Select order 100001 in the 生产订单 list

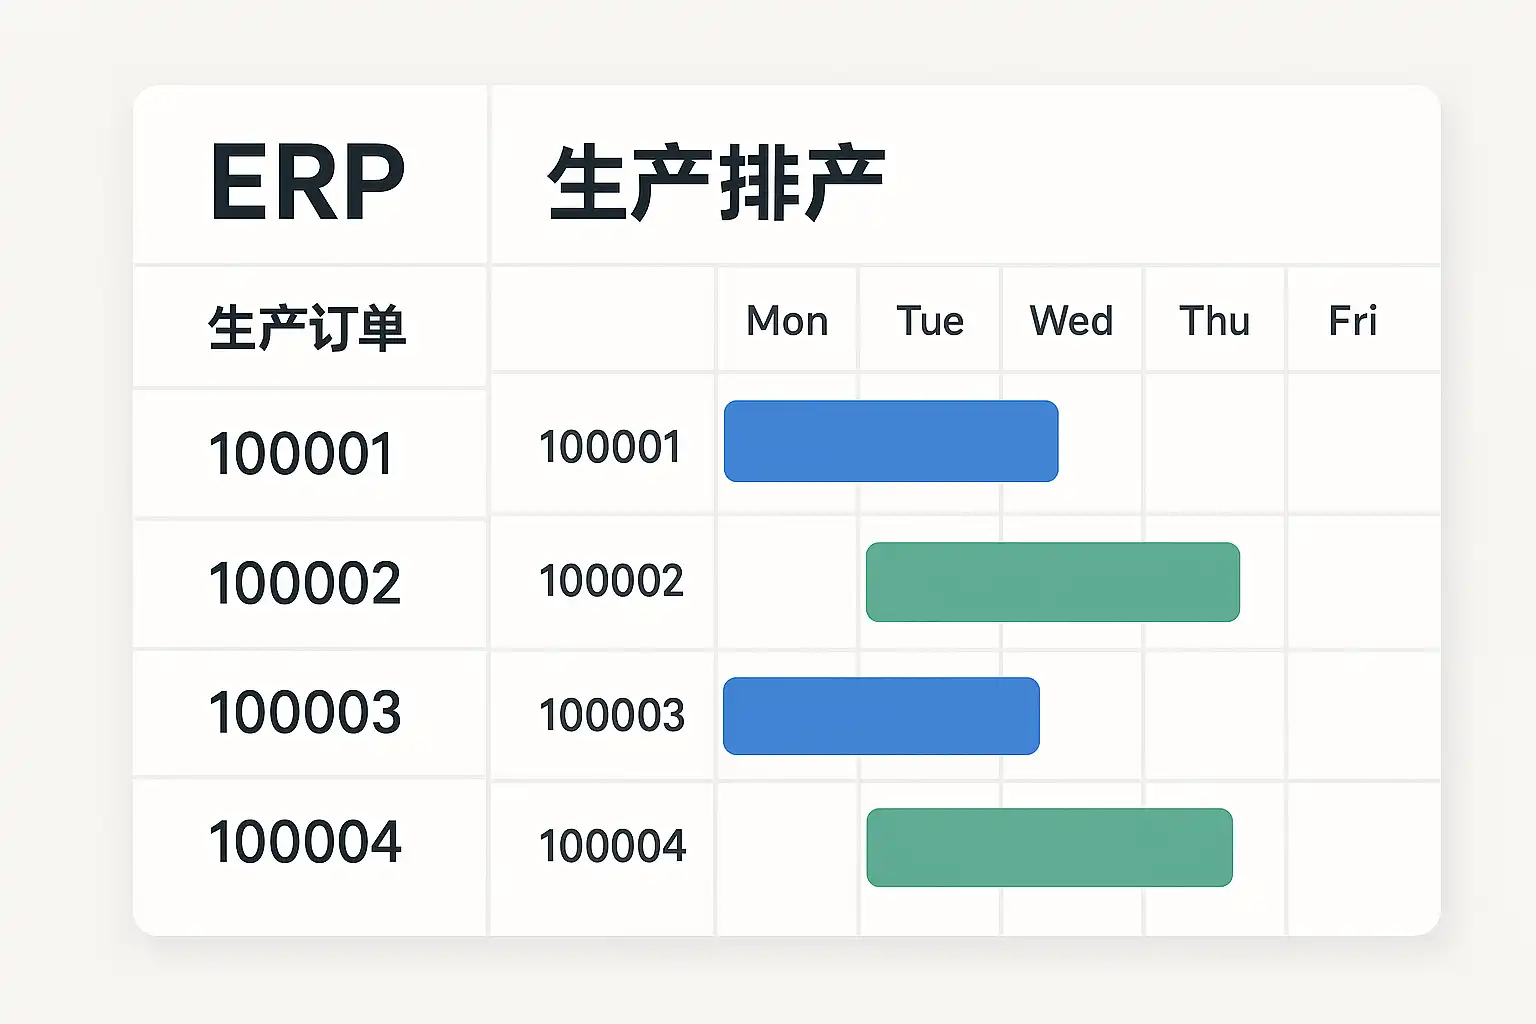pyautogui.click(x=301, y=453)
